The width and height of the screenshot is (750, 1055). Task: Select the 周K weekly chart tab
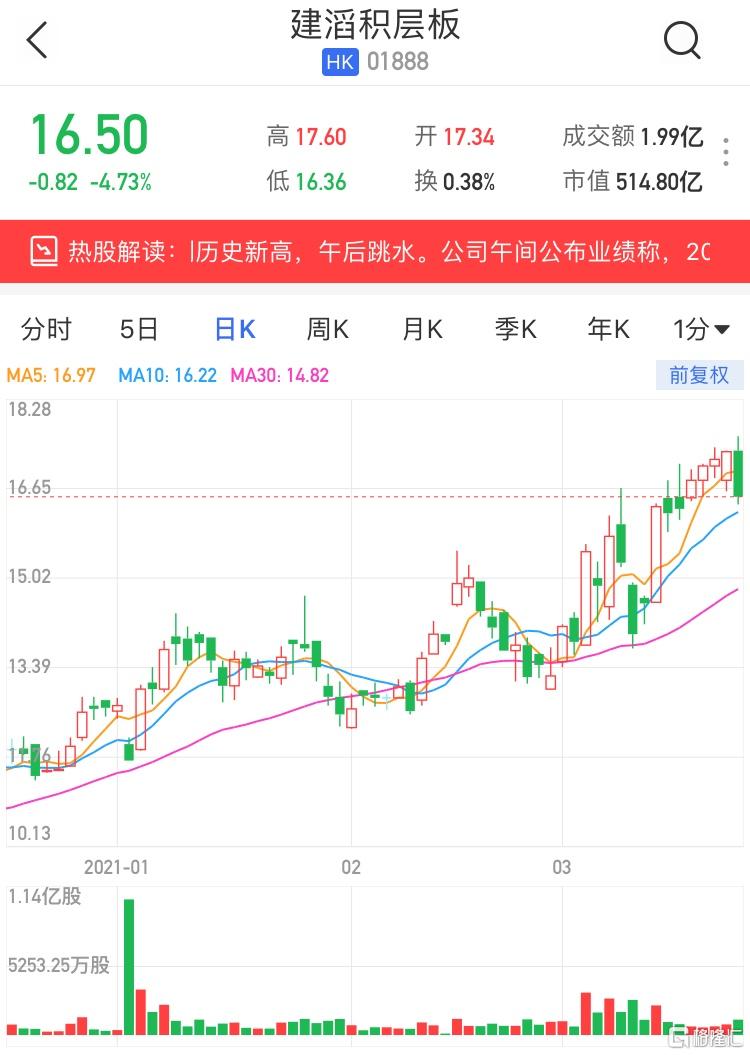coord(327,329)
